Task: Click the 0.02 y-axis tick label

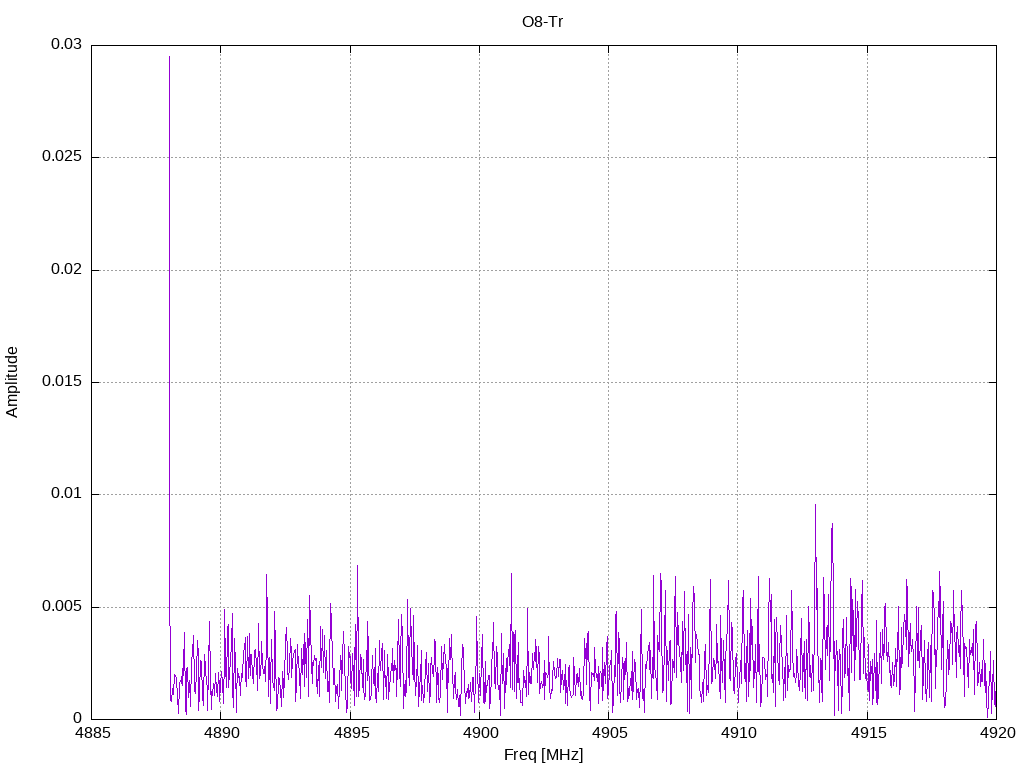Action: (x=67, y=269)
